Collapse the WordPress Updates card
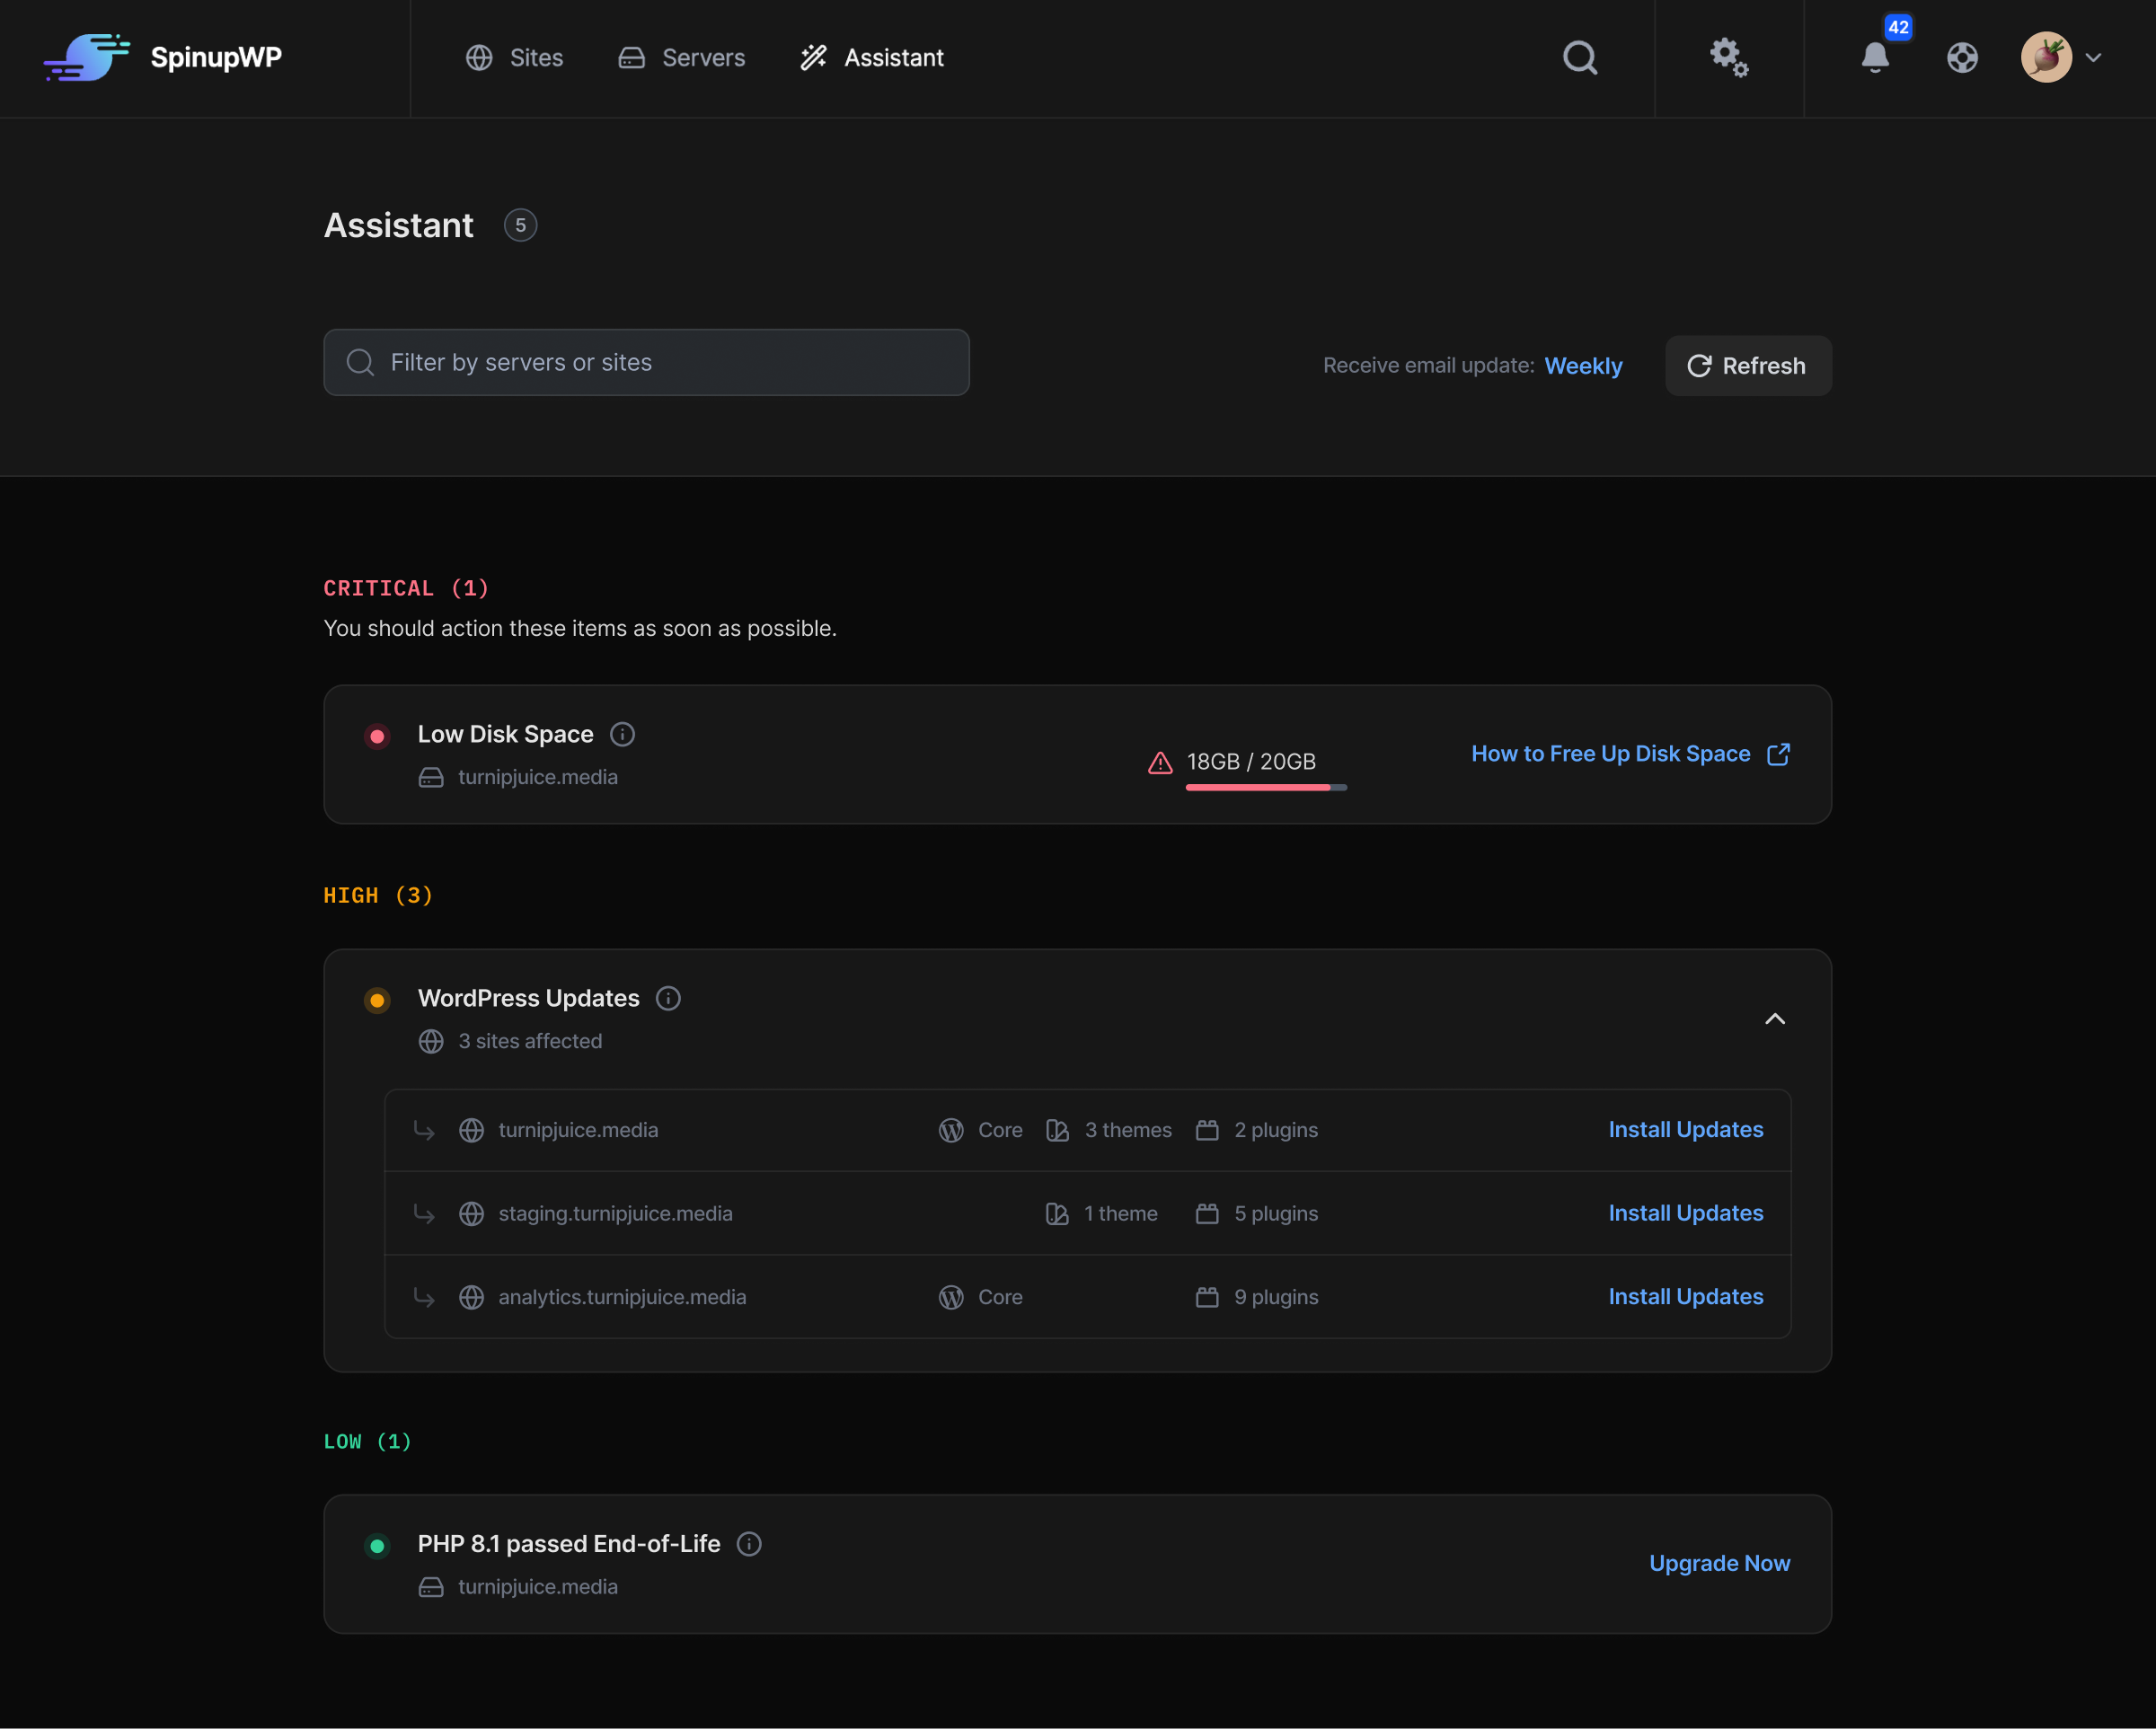 coord(1775,1019)
